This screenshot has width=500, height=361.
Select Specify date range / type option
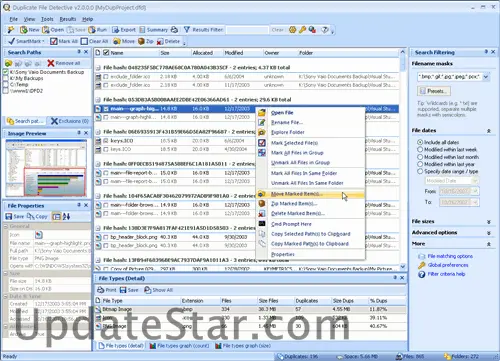(x=420, y=171)
